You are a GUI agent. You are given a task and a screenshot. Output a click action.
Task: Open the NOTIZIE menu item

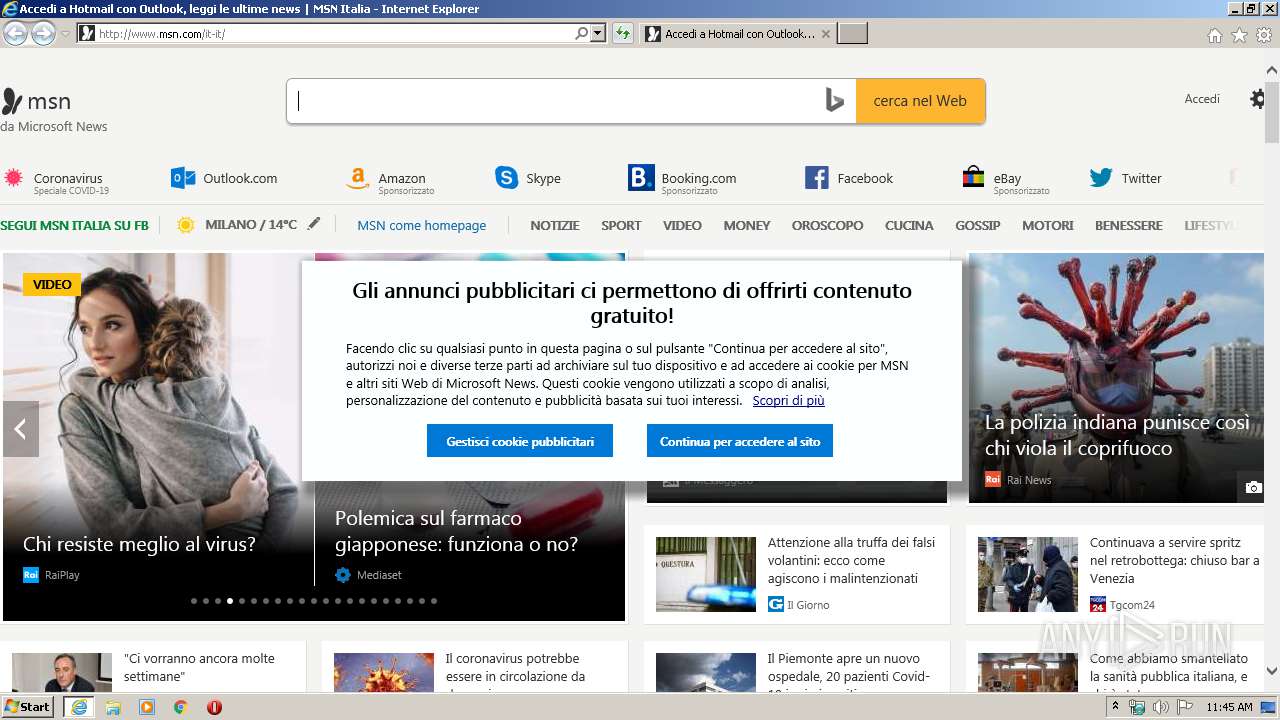(x=555, y=225)
